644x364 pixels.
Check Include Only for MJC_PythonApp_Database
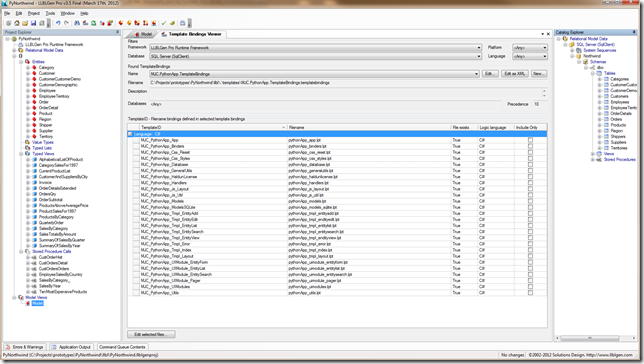coord(530,164)
